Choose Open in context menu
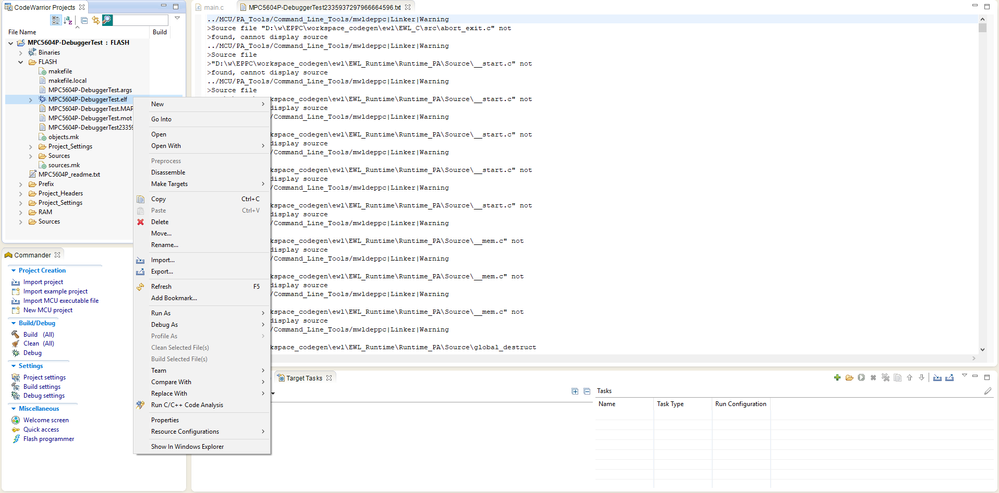 (x=201, y=134)
